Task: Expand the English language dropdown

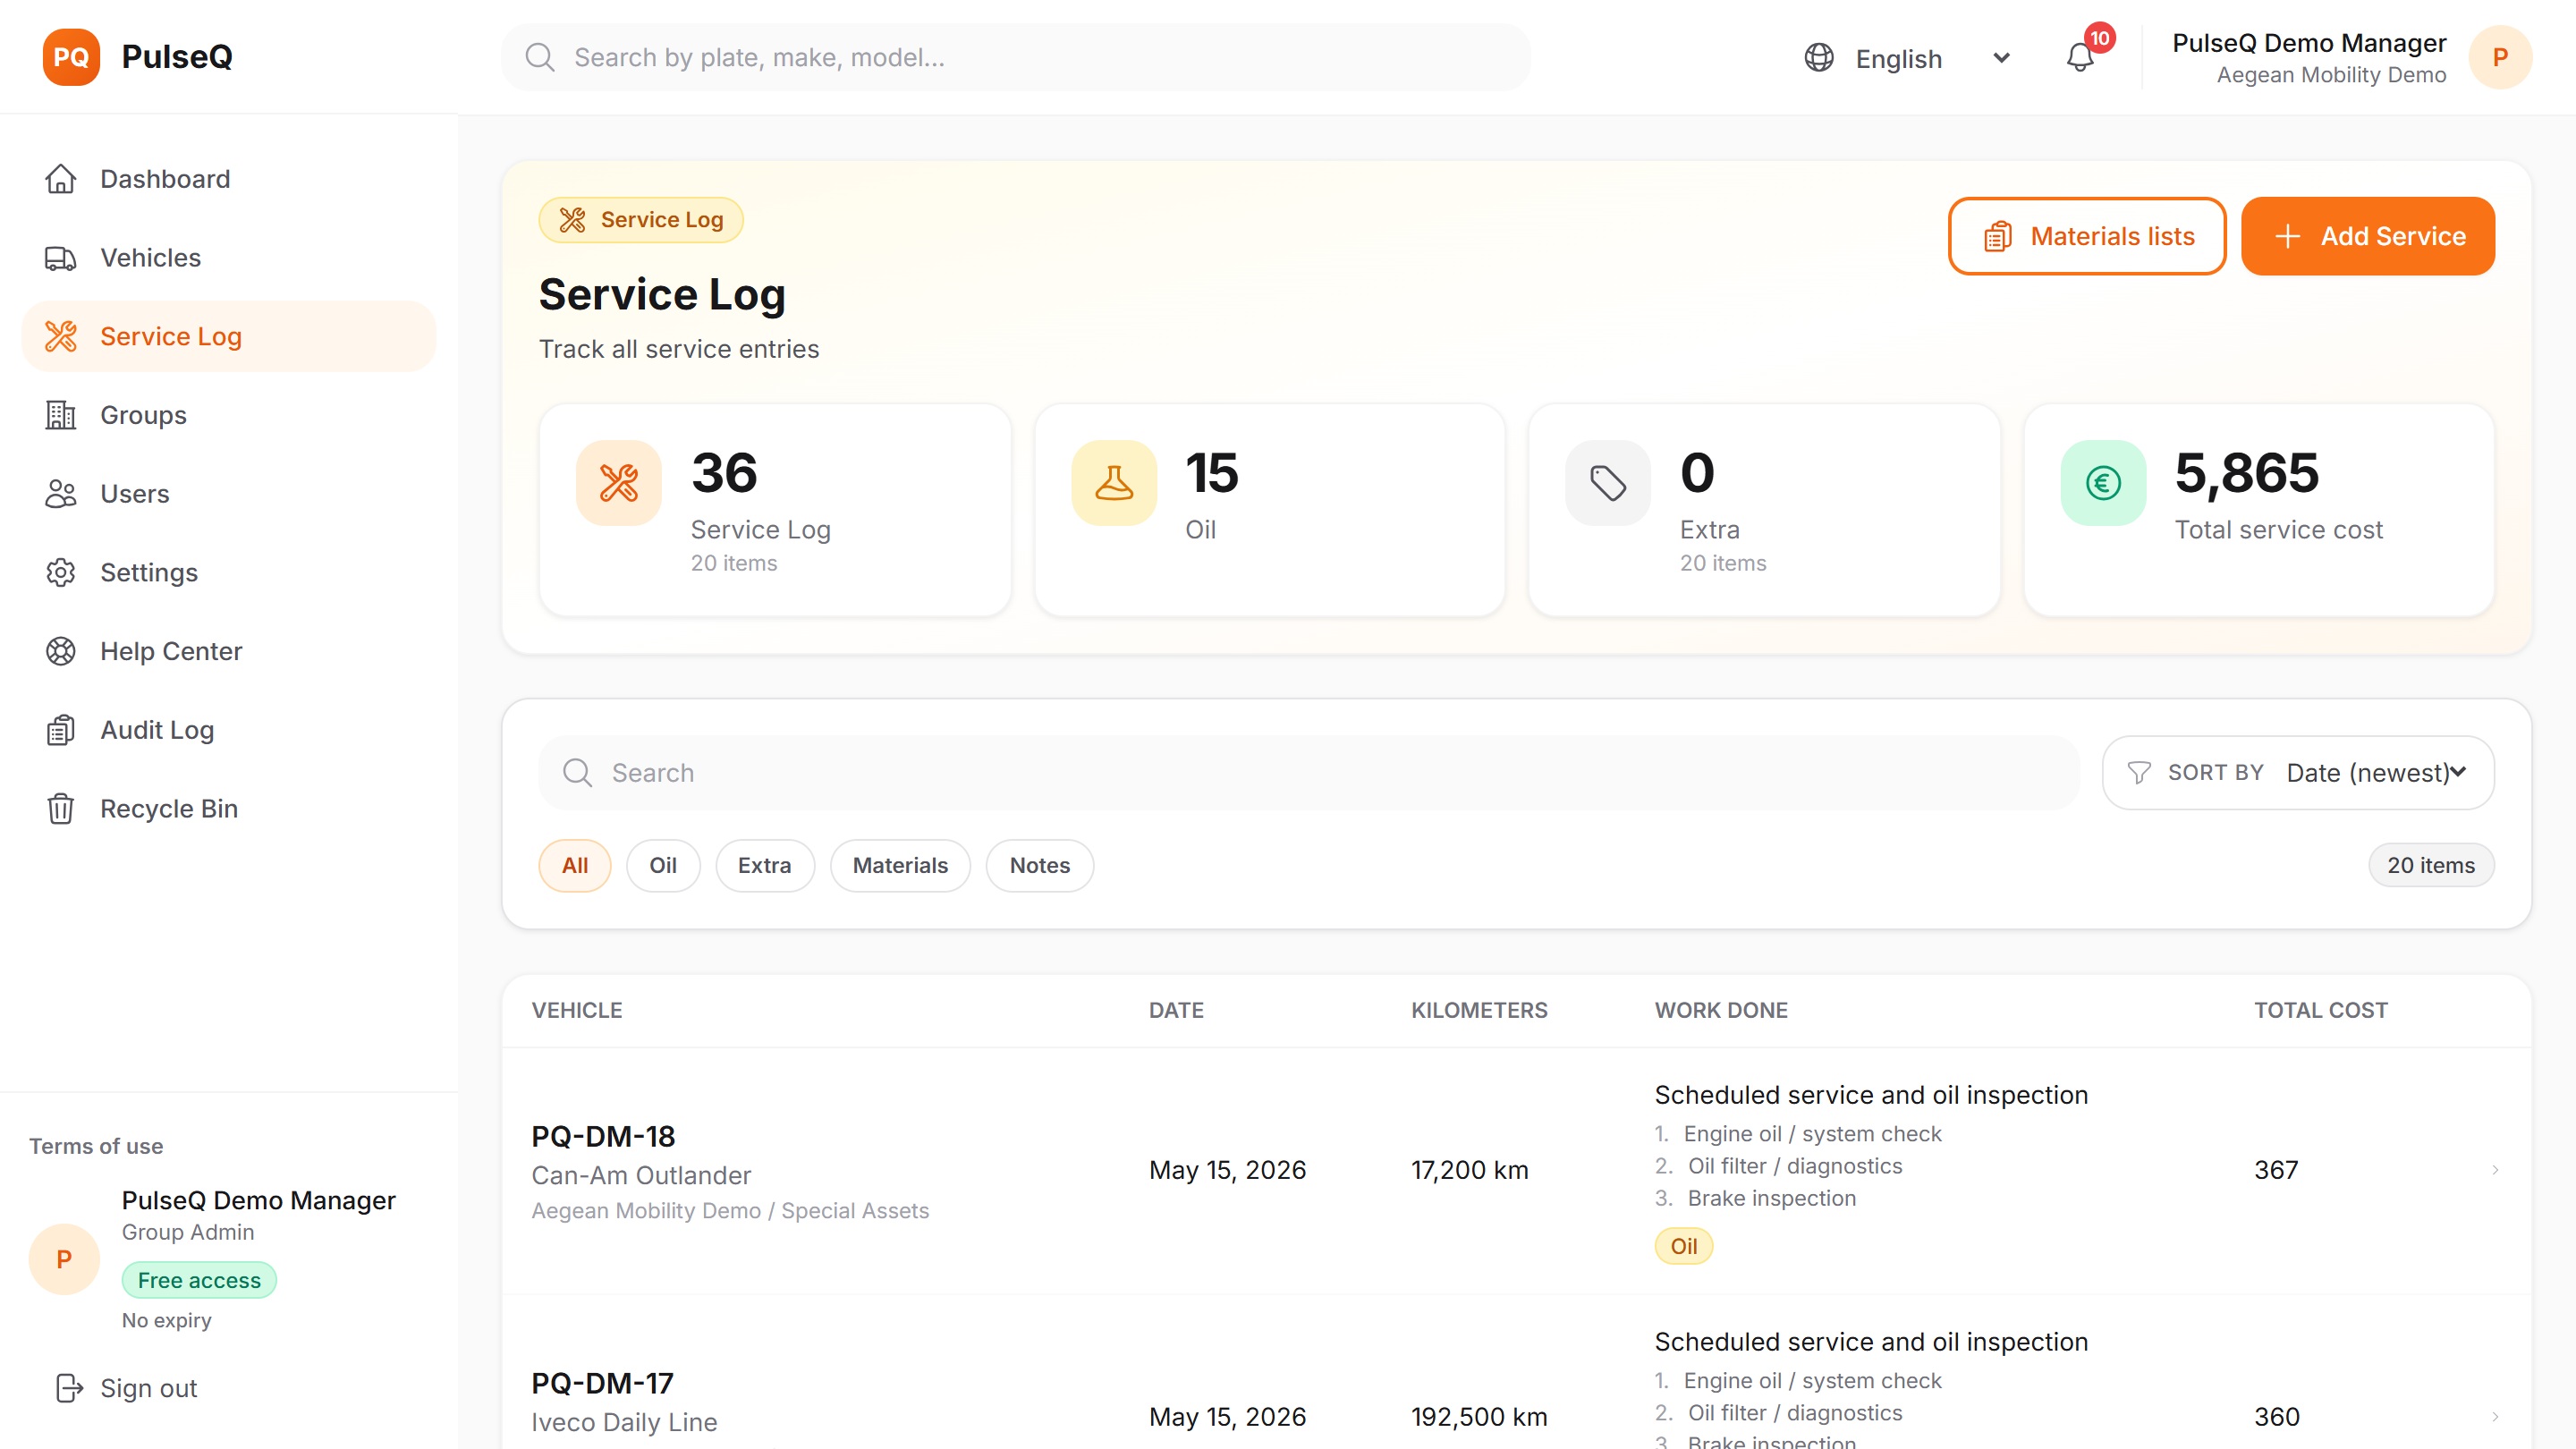Action: 1909,58
